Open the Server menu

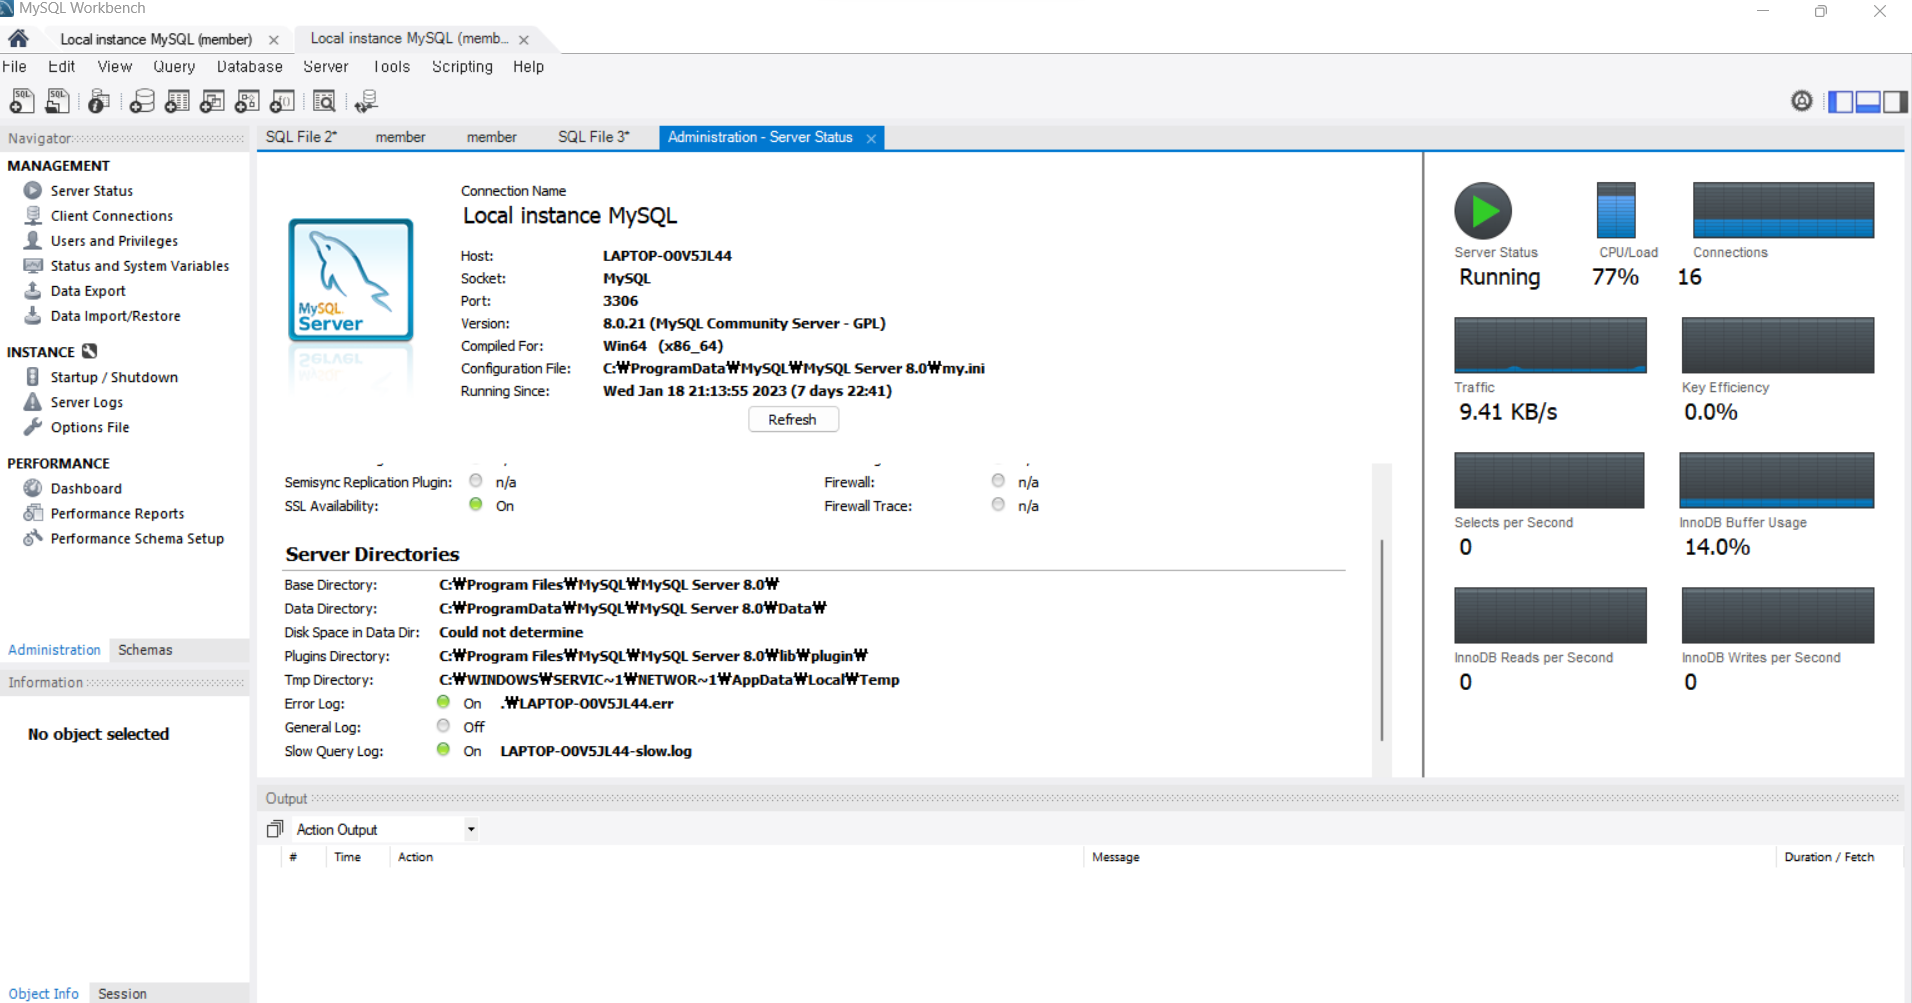pos(326,66)
